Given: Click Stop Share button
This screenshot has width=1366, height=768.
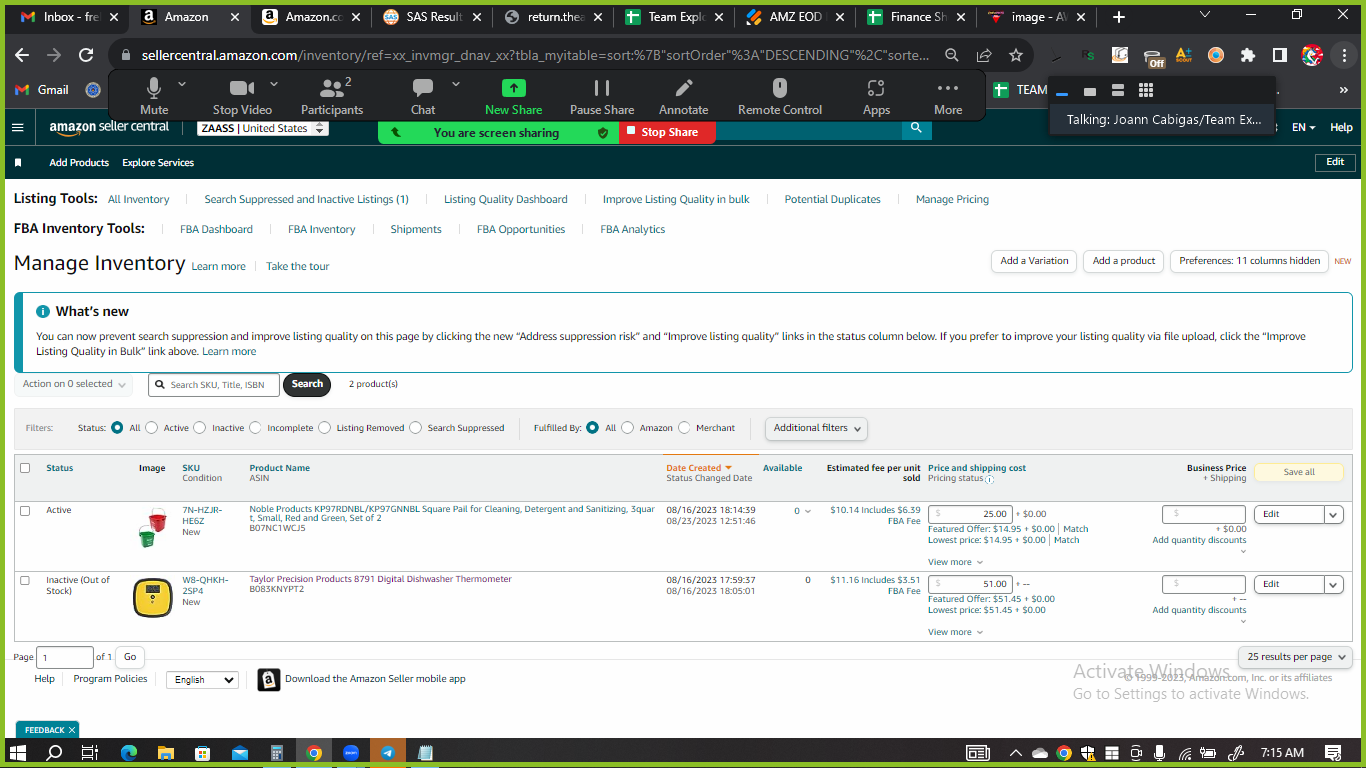Looking at the screenshot, I should click(x=667, y=132).
